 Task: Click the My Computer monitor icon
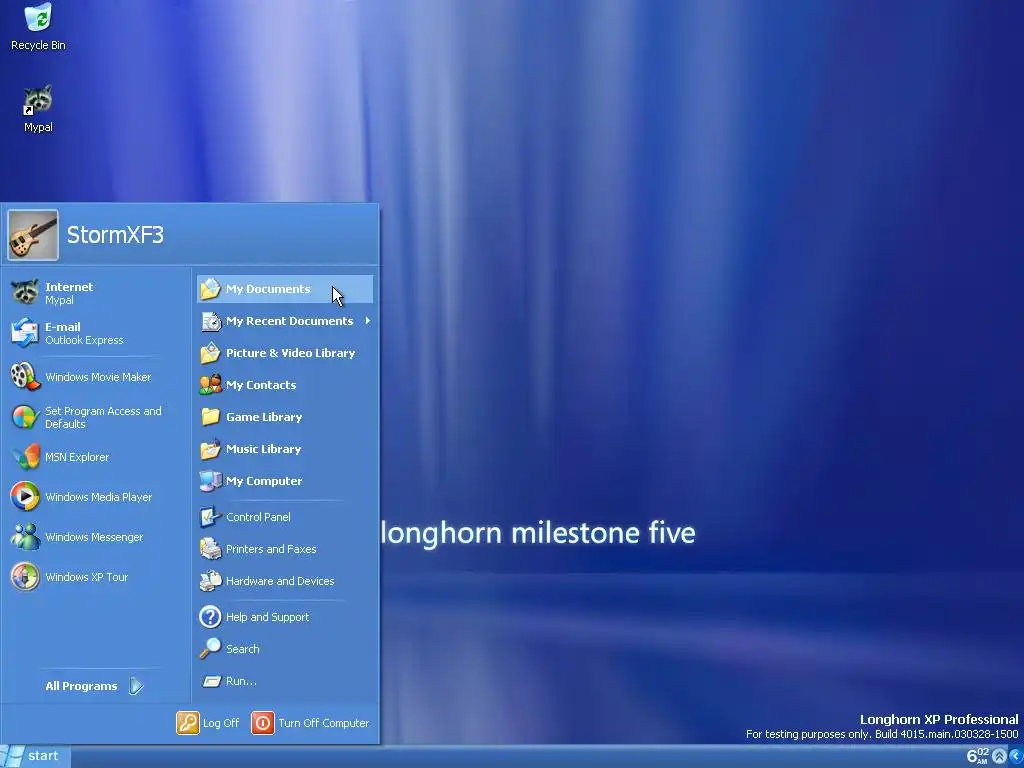(210, 481)
